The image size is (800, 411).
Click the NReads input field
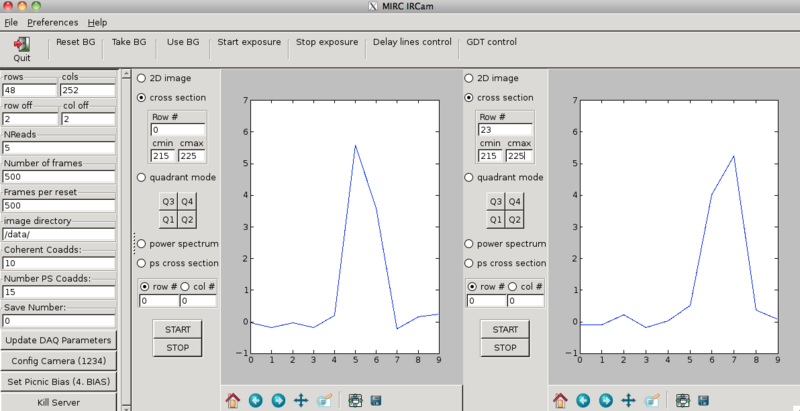pyautogui.click(x=59, y=148)
